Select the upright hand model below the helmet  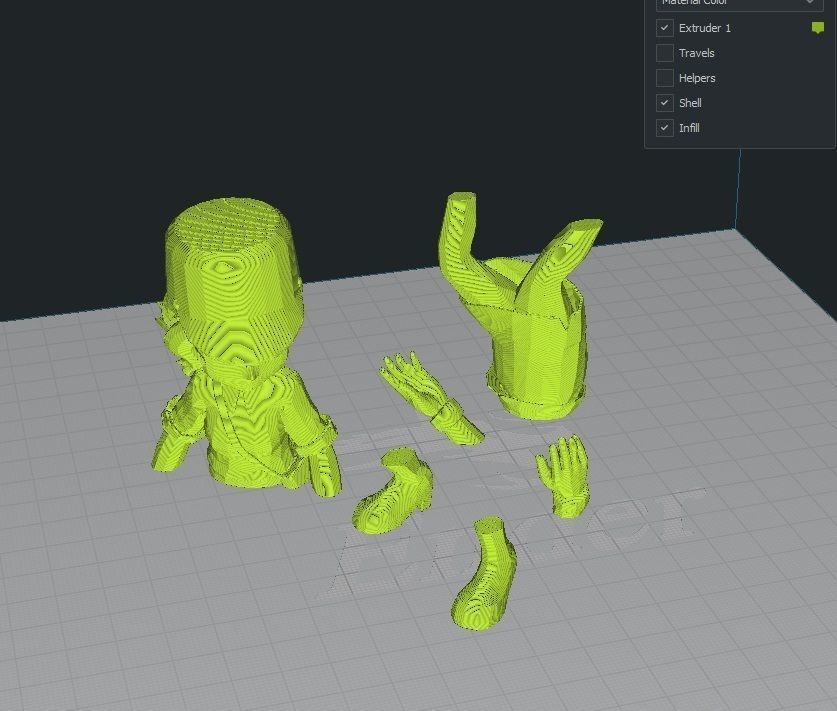[565, 476]
